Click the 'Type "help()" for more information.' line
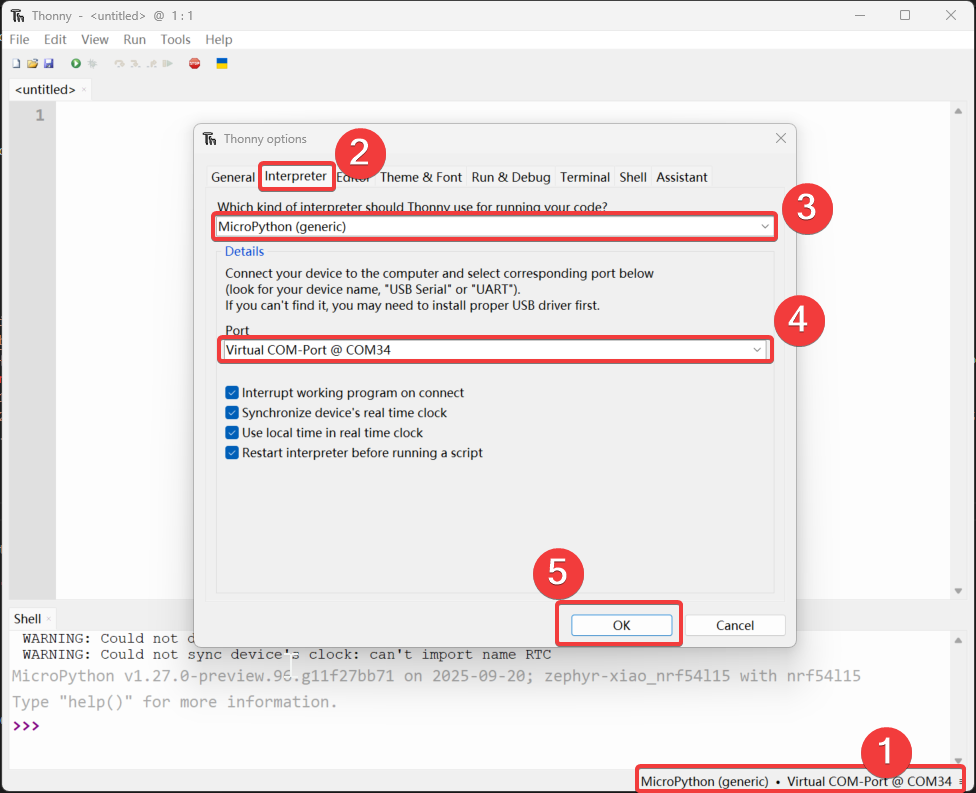 tap(175, 702)
